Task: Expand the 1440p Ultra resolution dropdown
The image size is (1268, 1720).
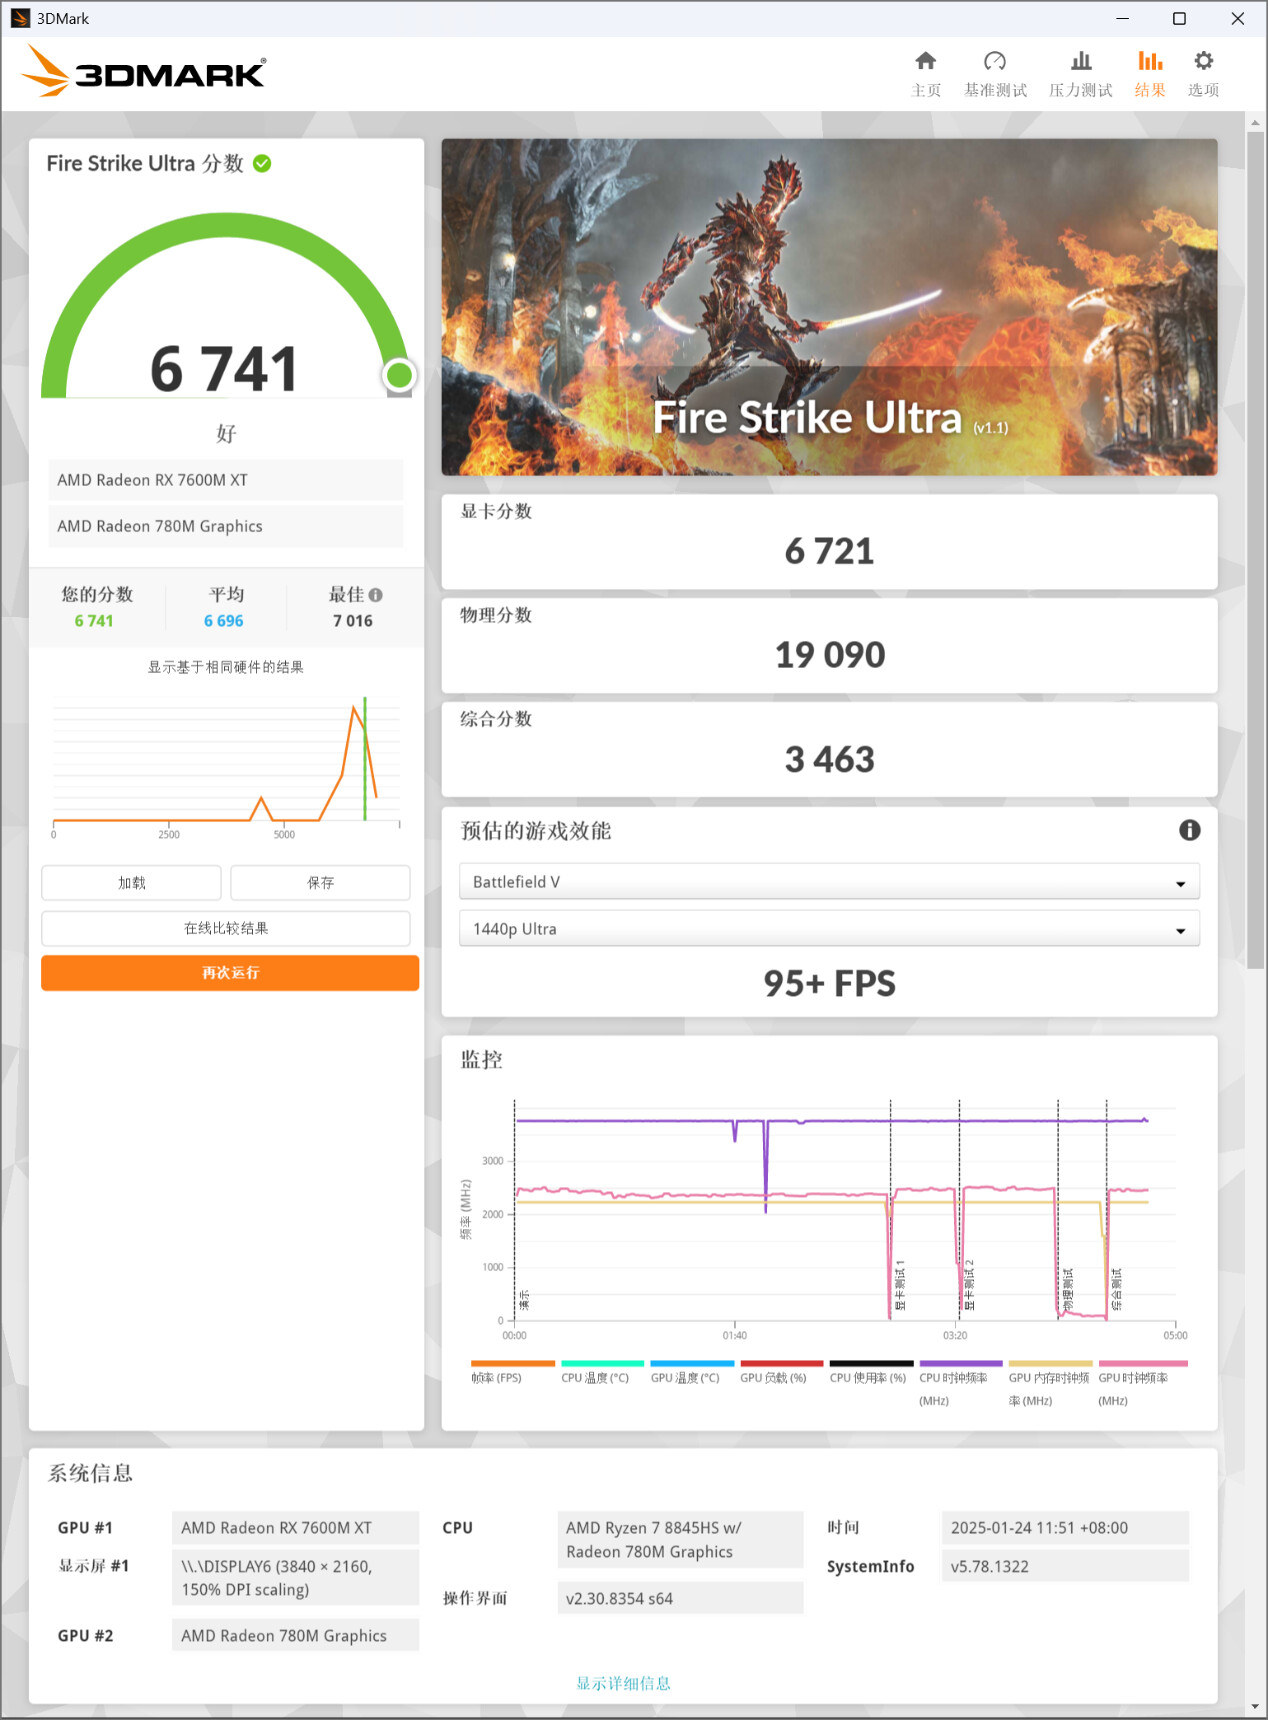Action: pos(829,929)
